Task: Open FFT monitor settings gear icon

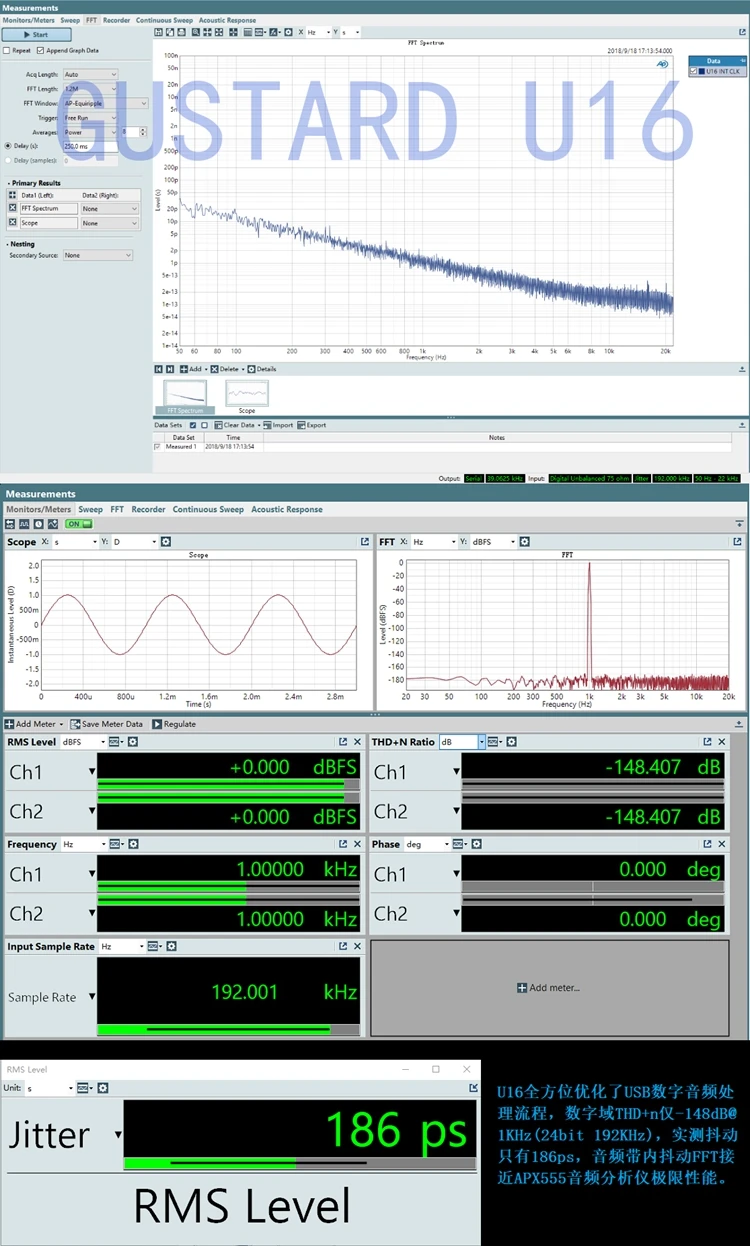Action: [x=526, y=542]
